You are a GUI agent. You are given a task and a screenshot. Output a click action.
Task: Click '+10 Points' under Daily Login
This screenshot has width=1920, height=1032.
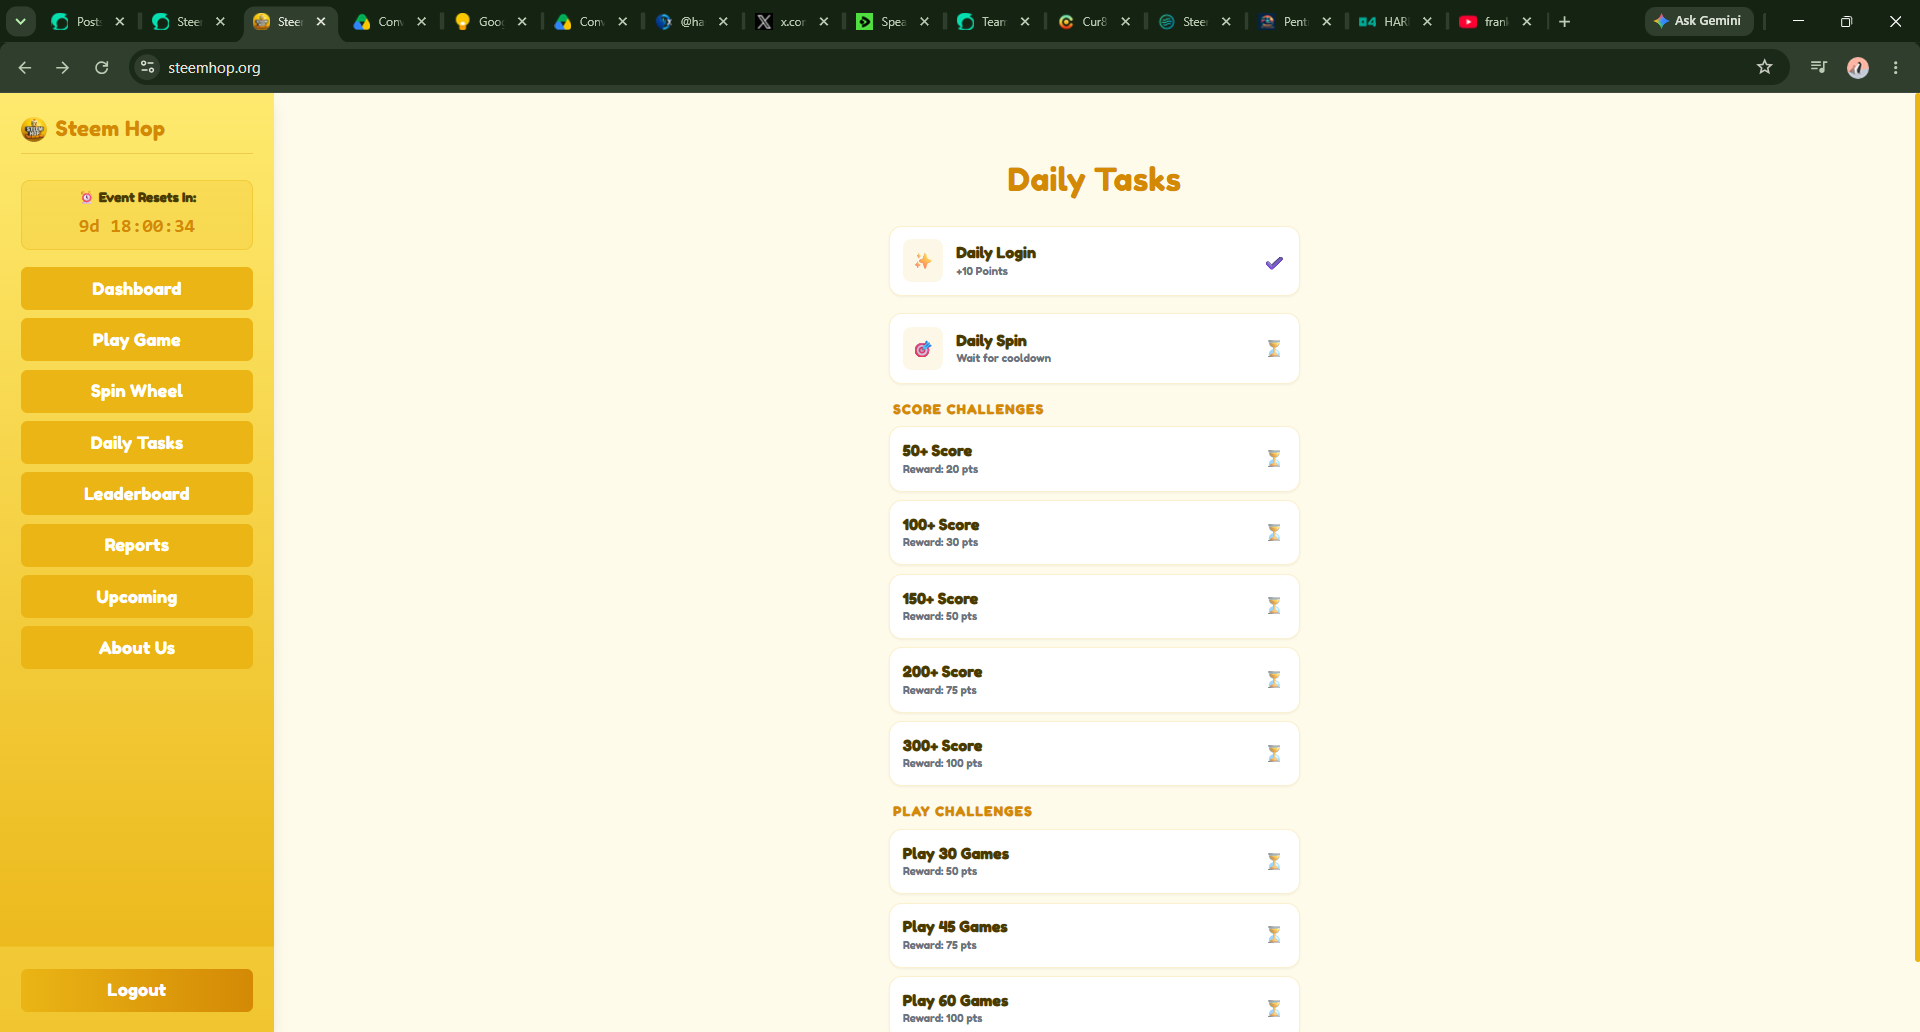[x=982, y=271]
